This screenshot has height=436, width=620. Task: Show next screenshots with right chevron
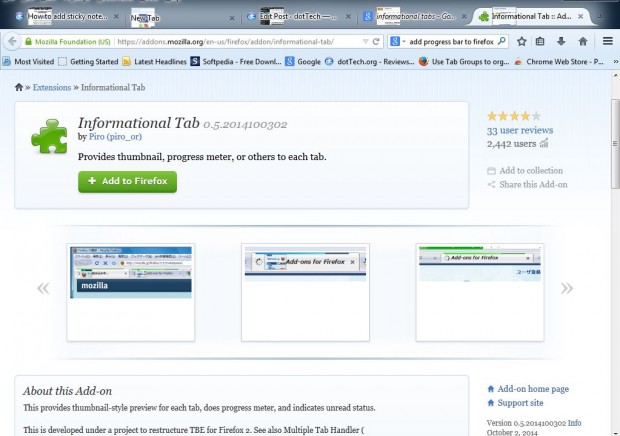pyautogui.click(x=567, y=288)
